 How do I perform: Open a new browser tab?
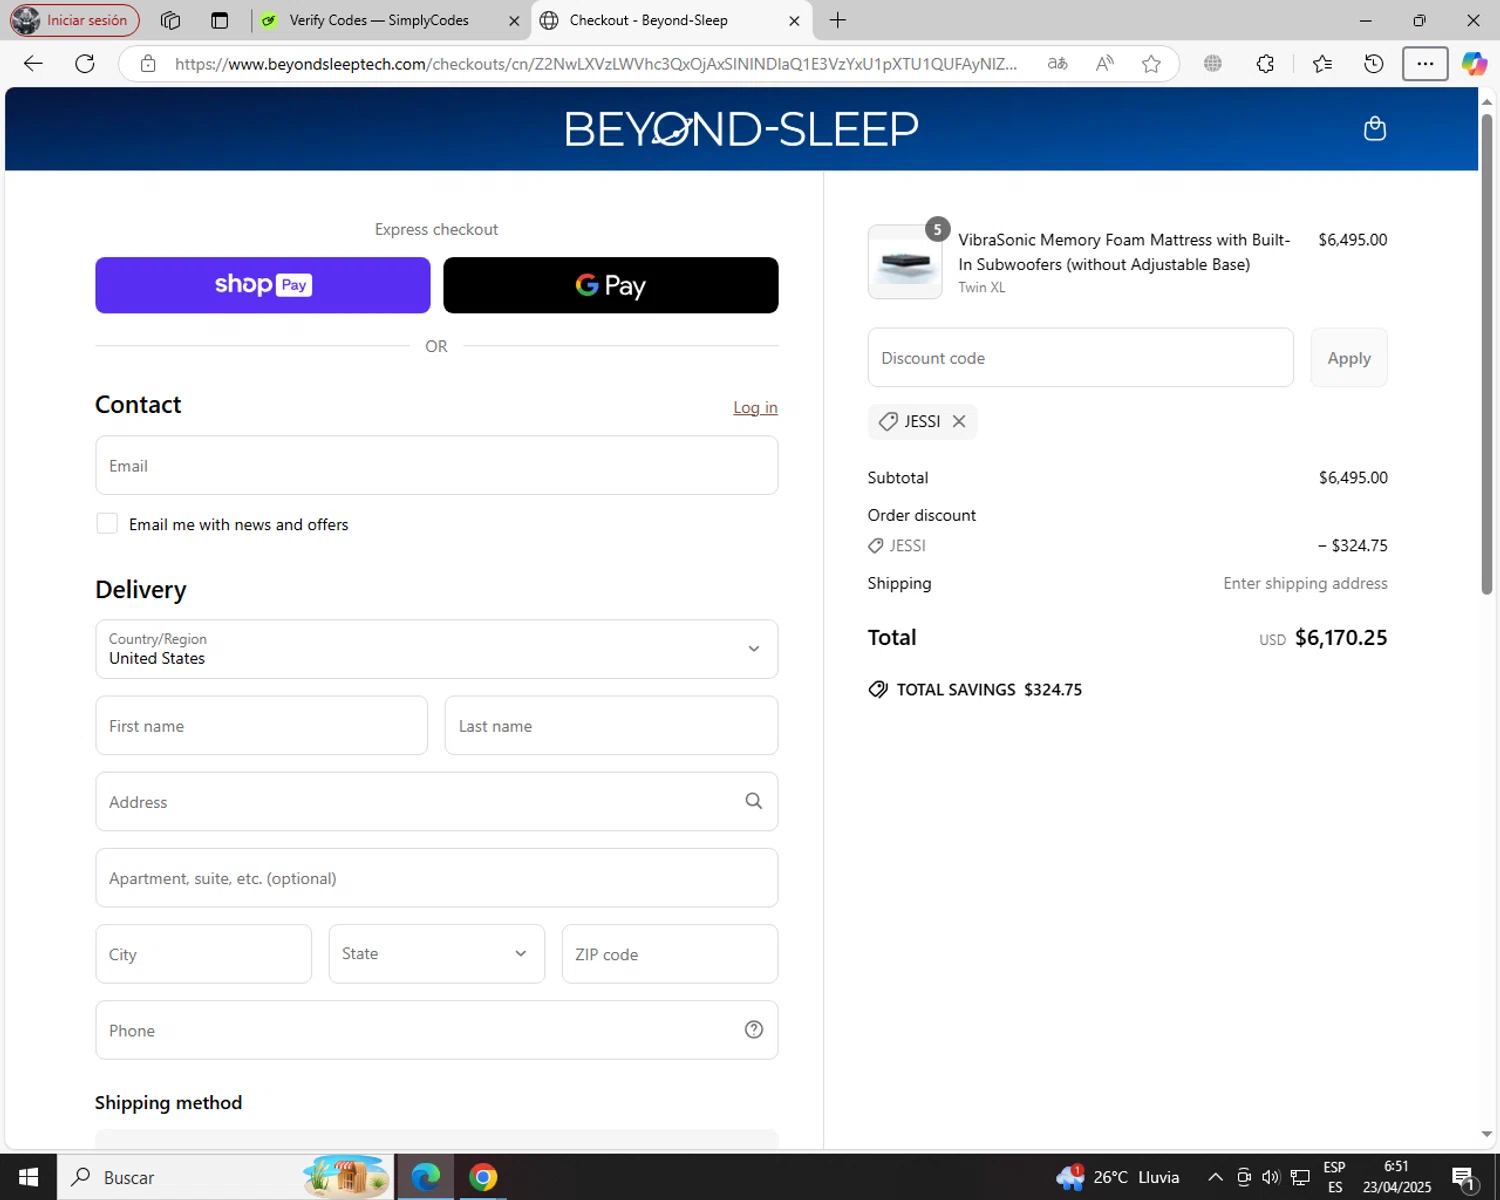click(838, 20)
